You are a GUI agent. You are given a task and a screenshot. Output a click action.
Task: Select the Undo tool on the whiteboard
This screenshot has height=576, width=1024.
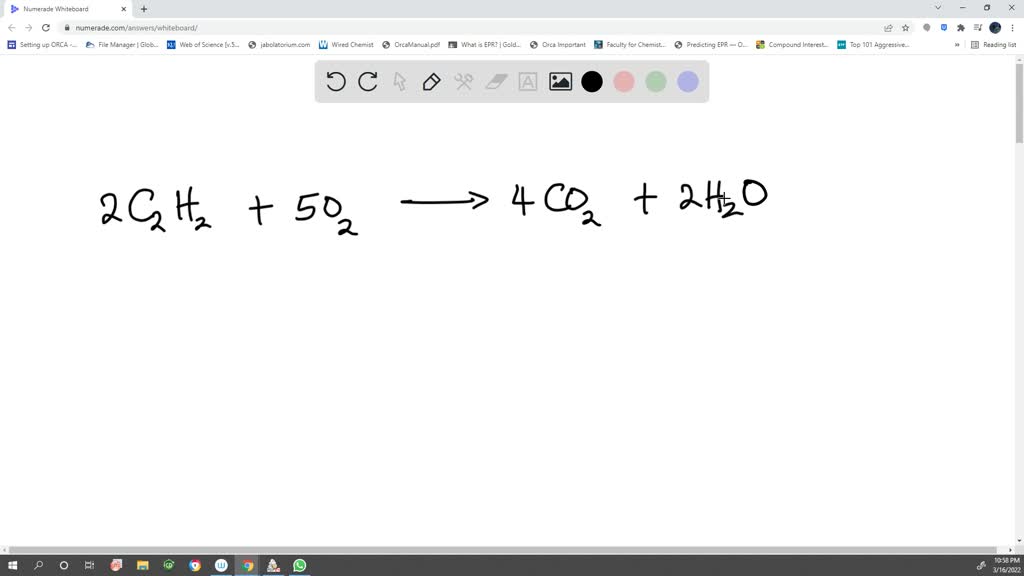point(335,82)
